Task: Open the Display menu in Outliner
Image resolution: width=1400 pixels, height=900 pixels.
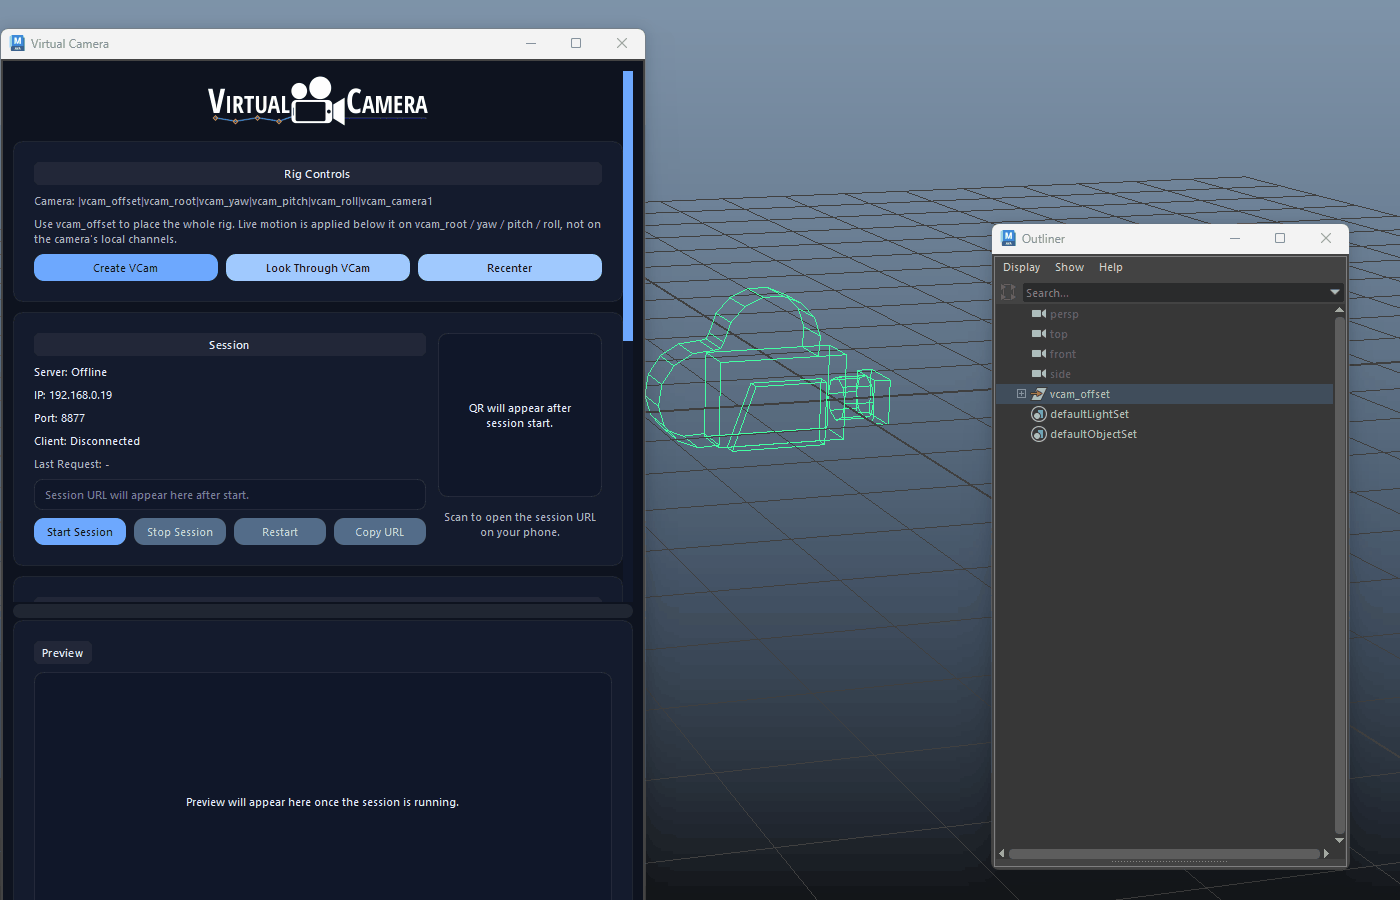Action: point(1021,267)
